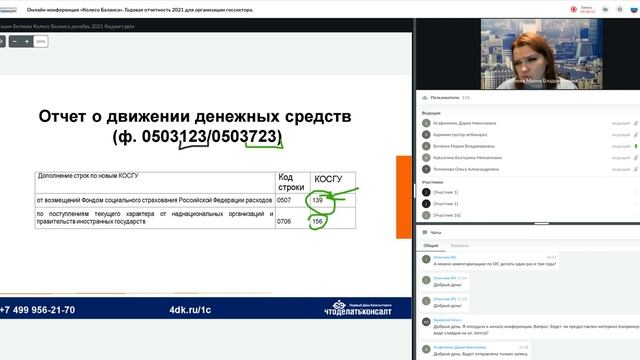Click the red recording indicator icon

573,9
